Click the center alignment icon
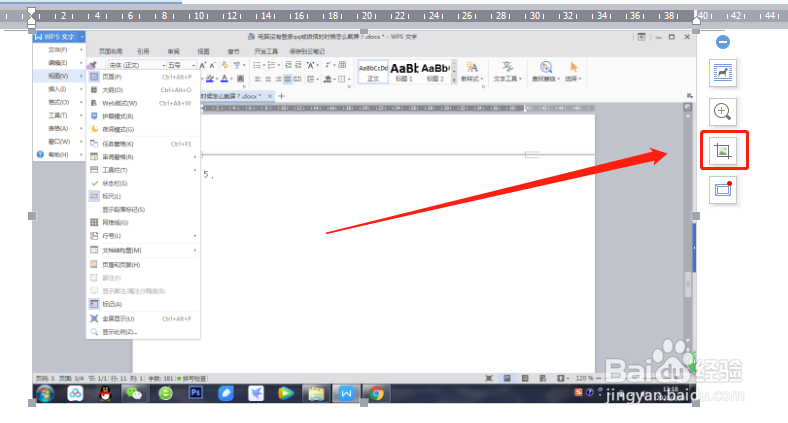 tap(268, 79)
